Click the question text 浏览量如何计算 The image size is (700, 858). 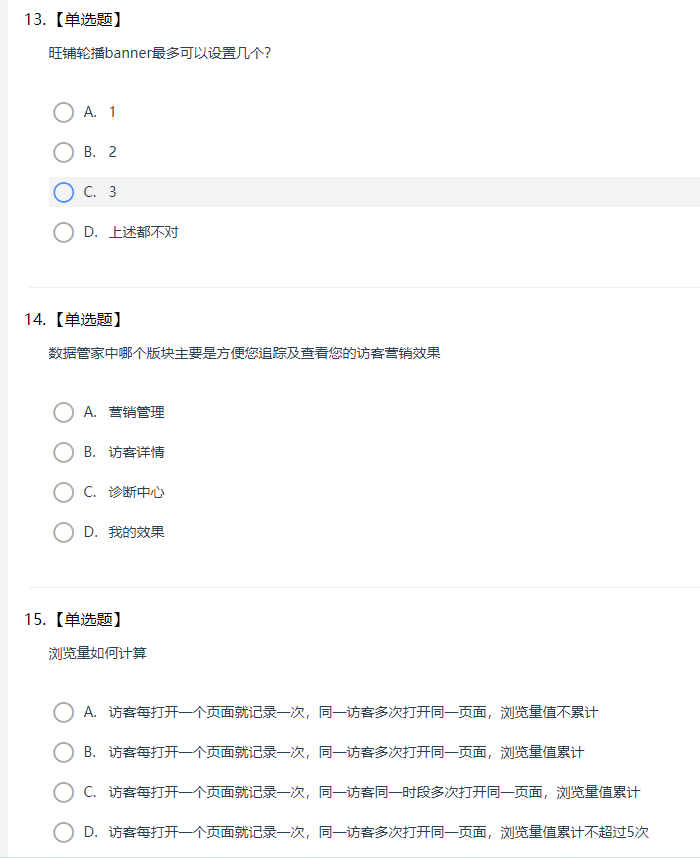(97, 653)
